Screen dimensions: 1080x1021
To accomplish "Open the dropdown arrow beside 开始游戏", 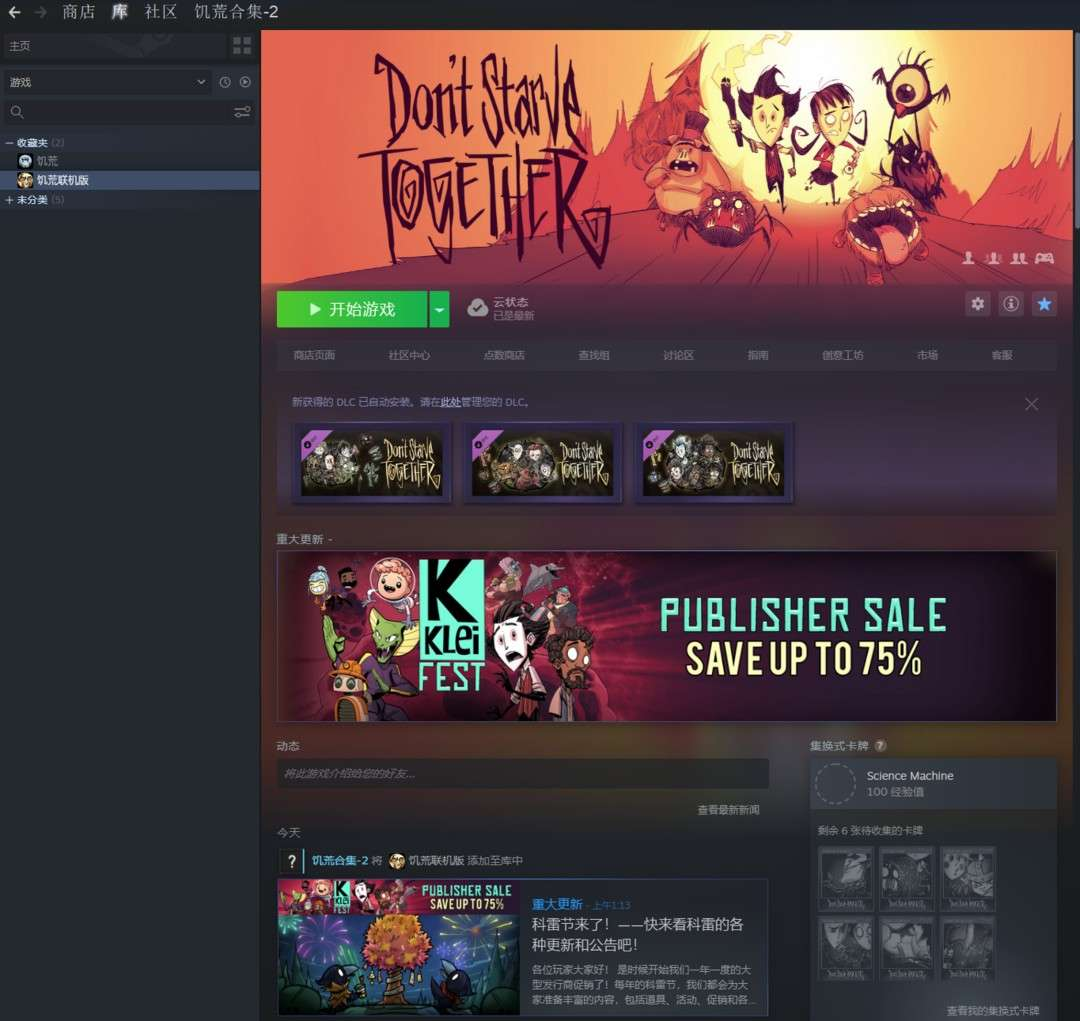I will (439, 310).
